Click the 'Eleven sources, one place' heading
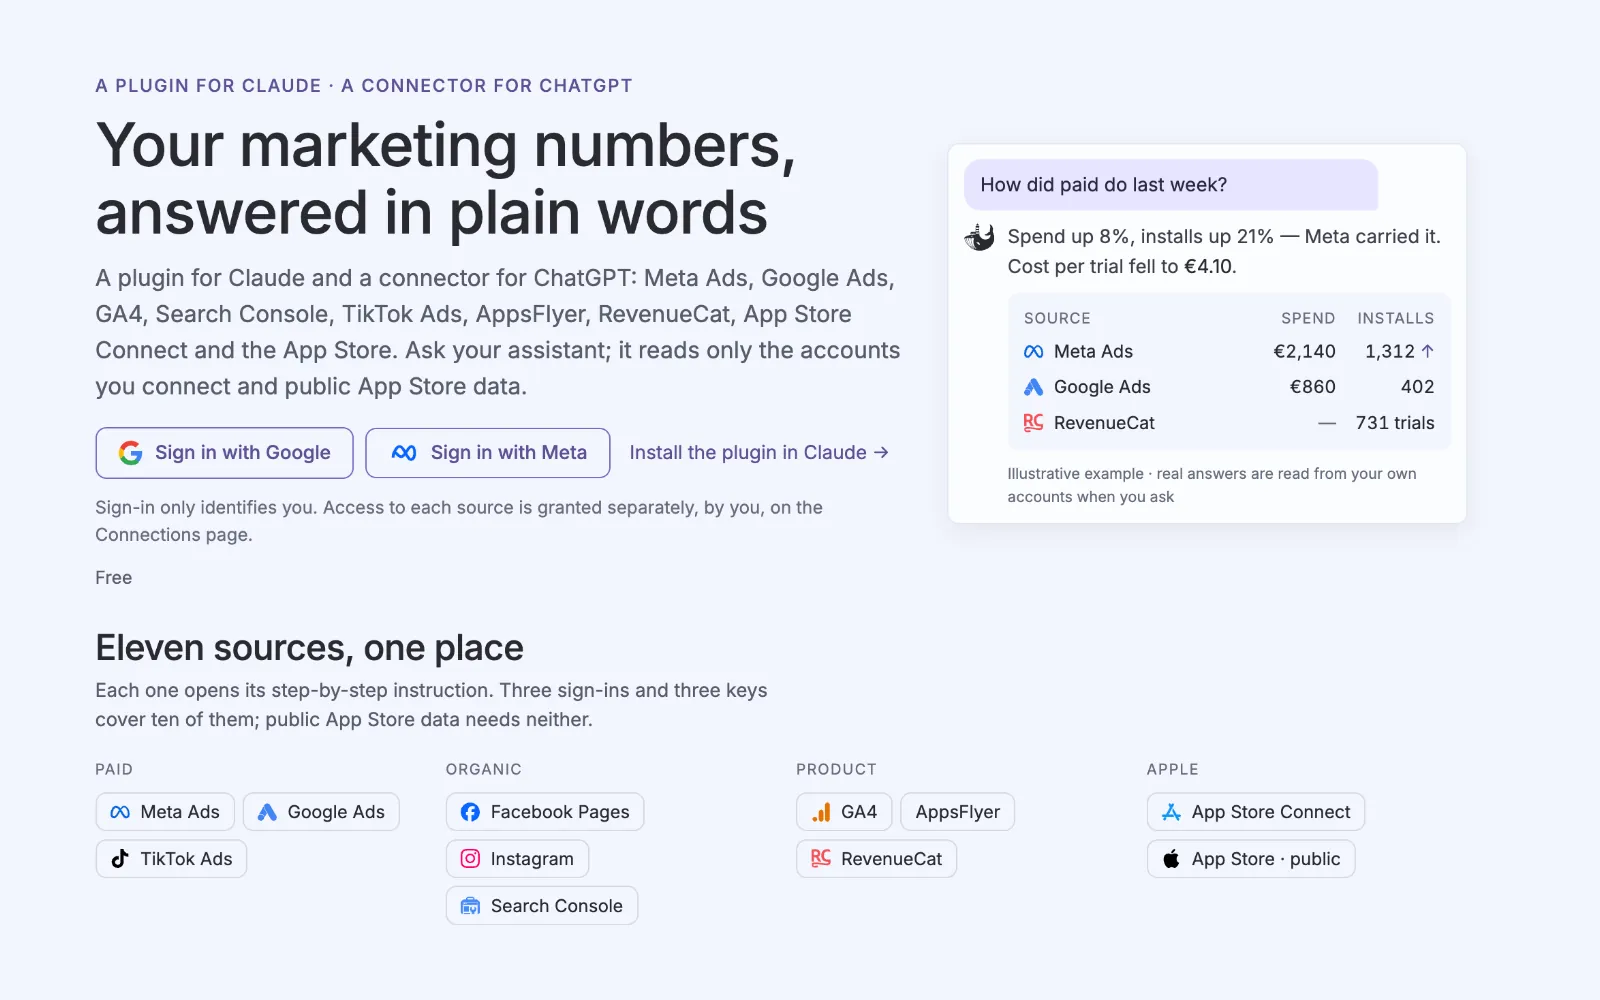1600x1000 pixels. [x=309, y=648]
